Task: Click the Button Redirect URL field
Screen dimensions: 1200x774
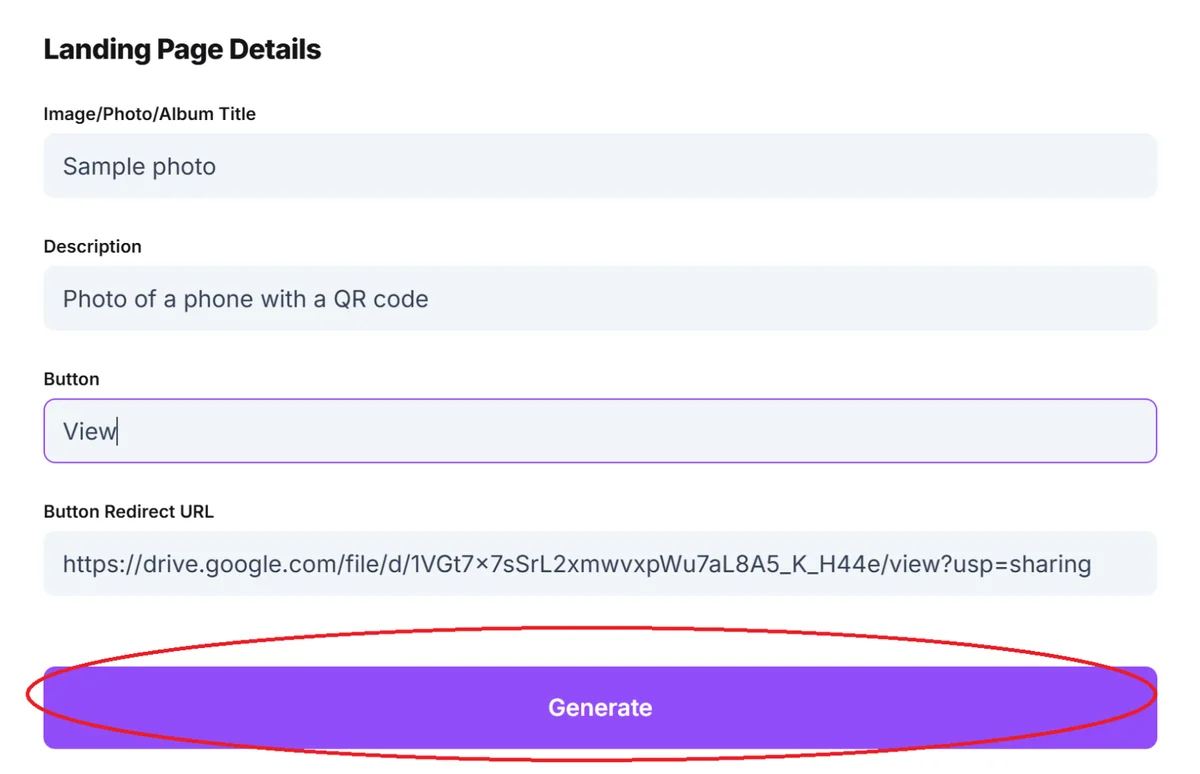Action: pos(600,563)
